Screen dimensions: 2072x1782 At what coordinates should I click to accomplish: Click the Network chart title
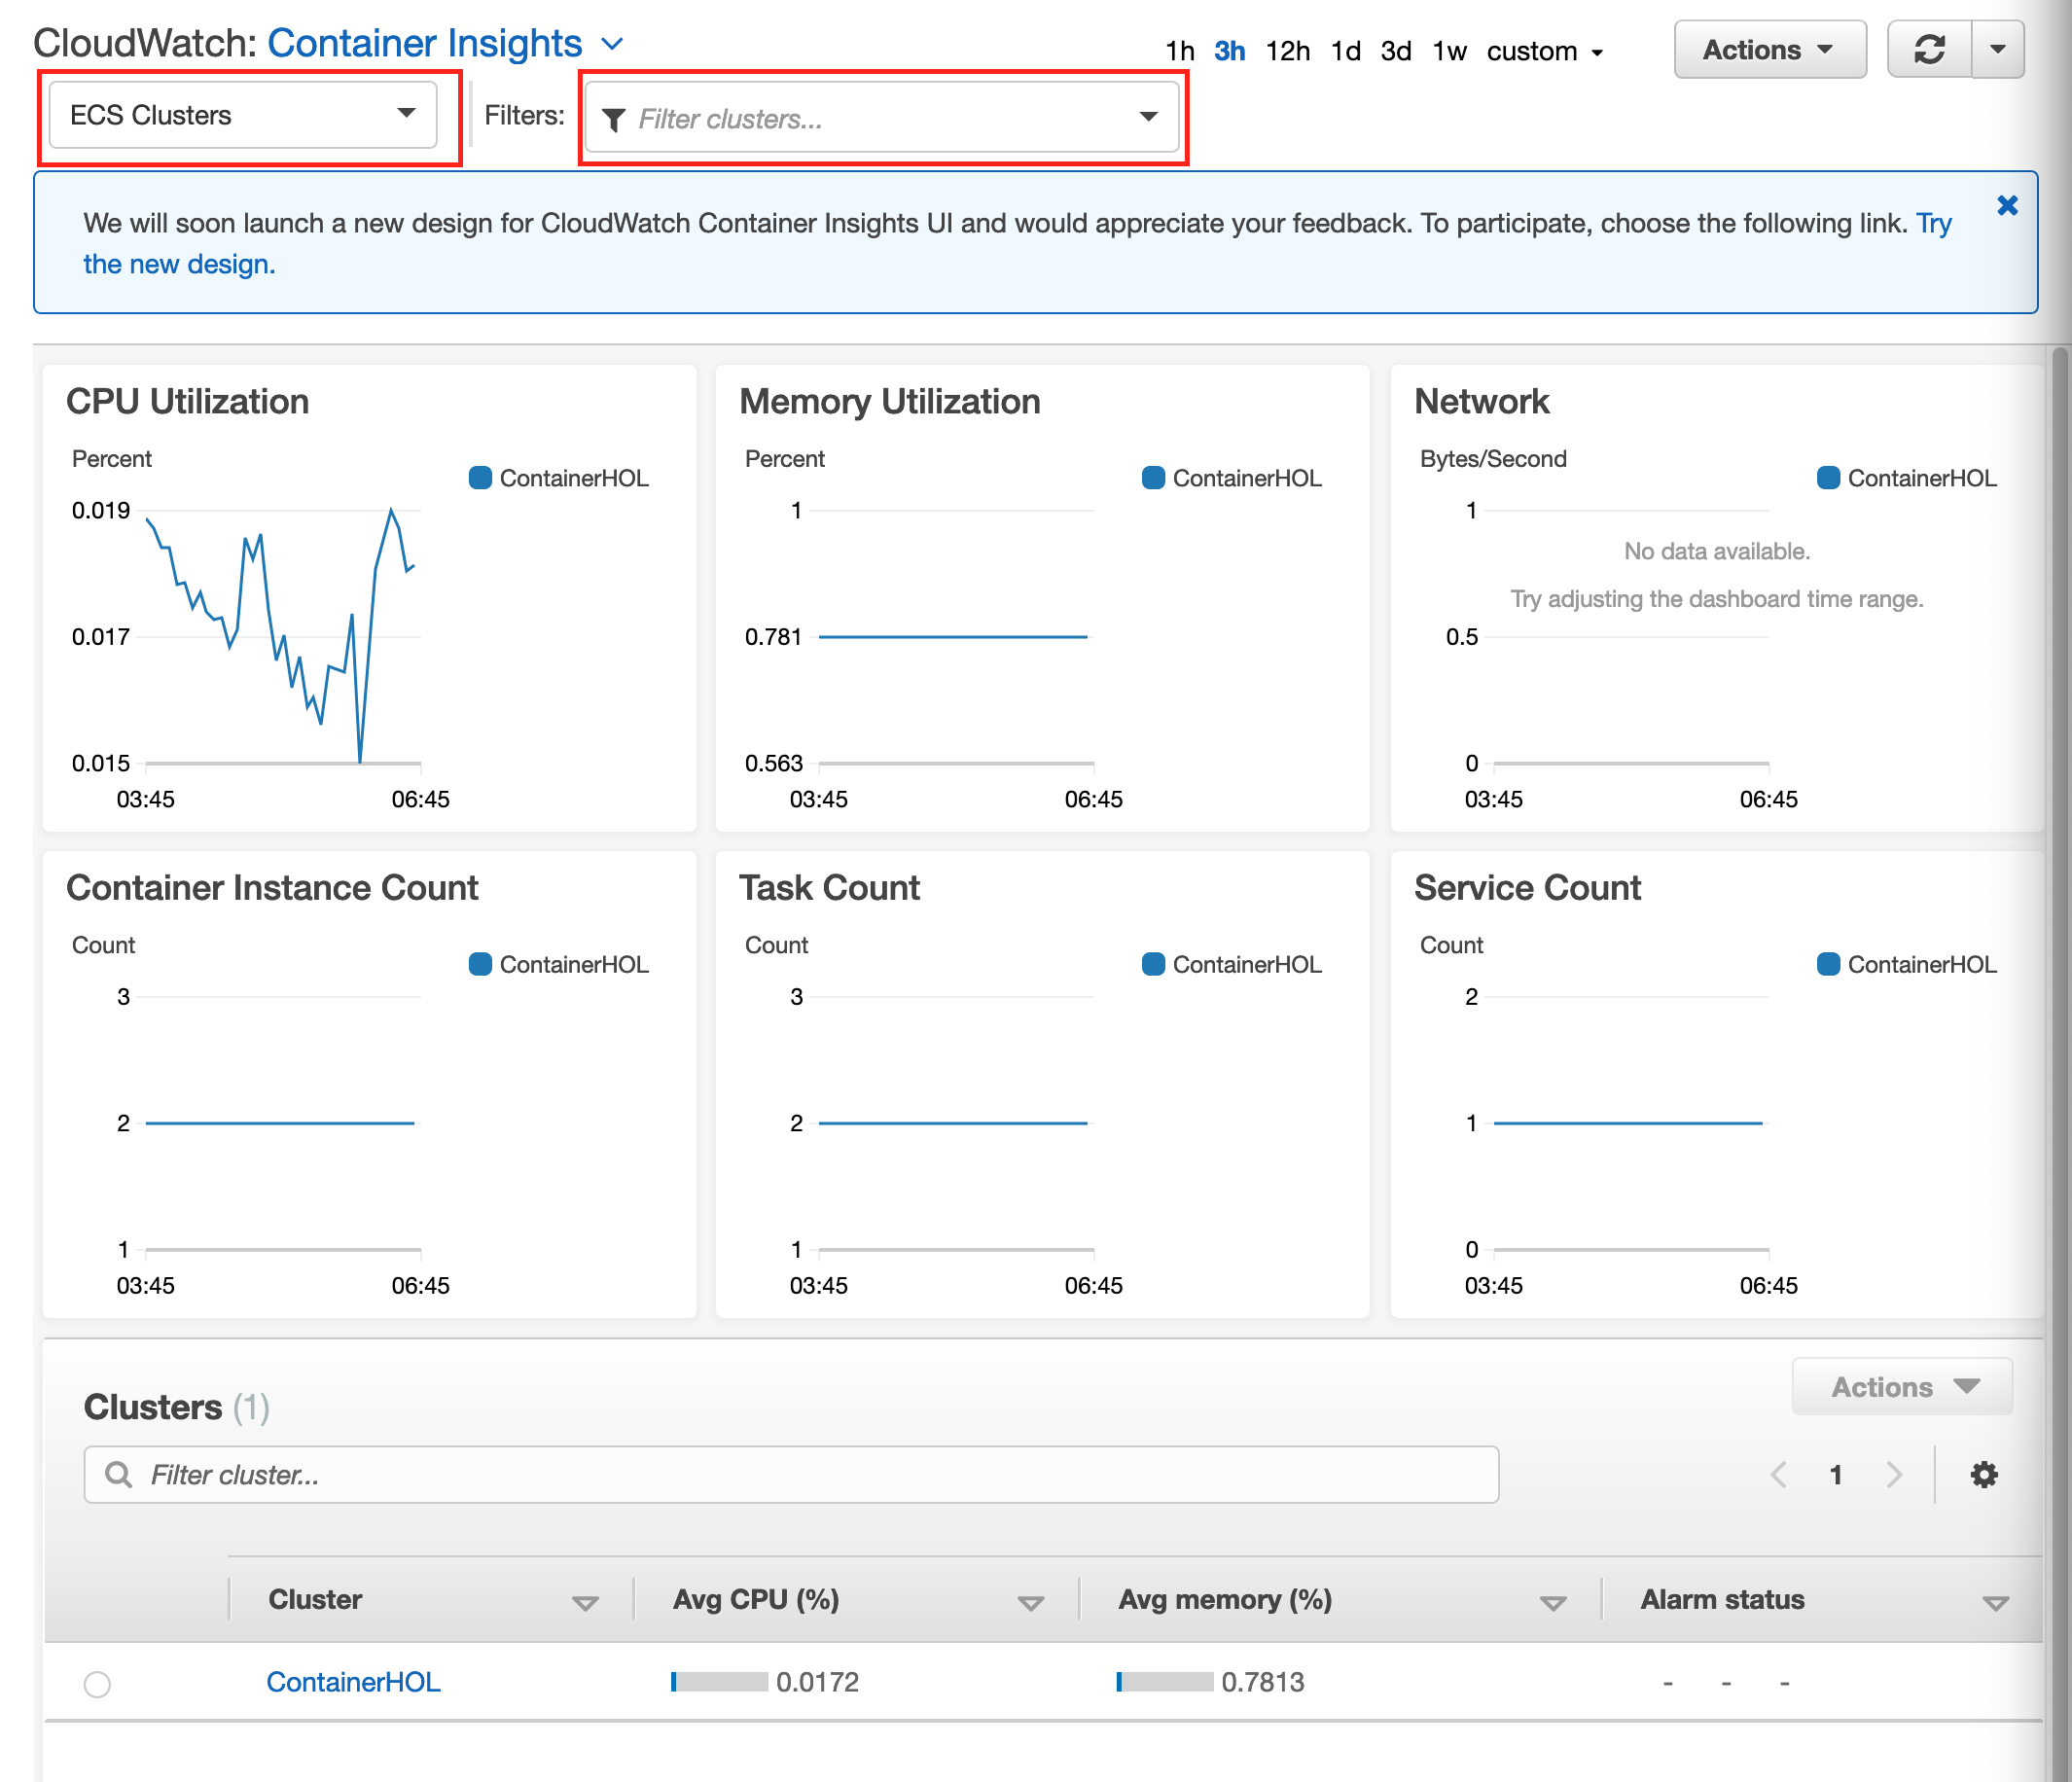(x=1481, y=401)
